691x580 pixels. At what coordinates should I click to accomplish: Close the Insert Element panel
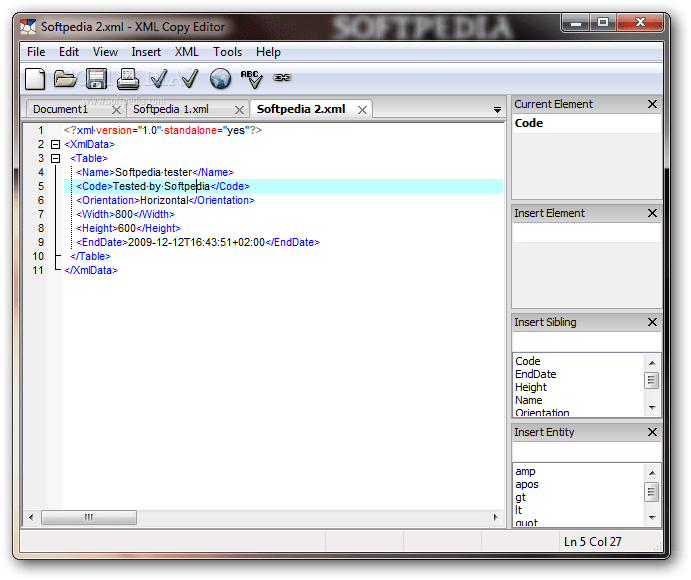[x=653, y=213]
